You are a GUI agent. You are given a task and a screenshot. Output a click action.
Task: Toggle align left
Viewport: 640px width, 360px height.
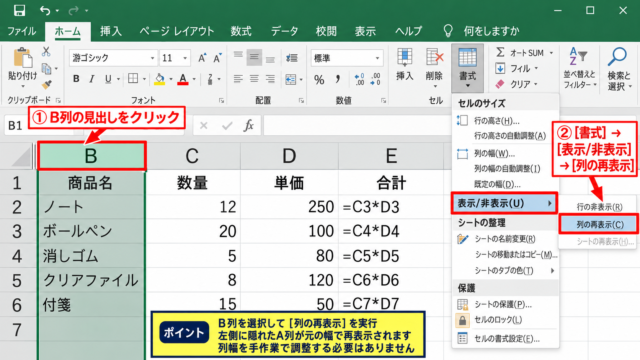(x=238, y=79)
